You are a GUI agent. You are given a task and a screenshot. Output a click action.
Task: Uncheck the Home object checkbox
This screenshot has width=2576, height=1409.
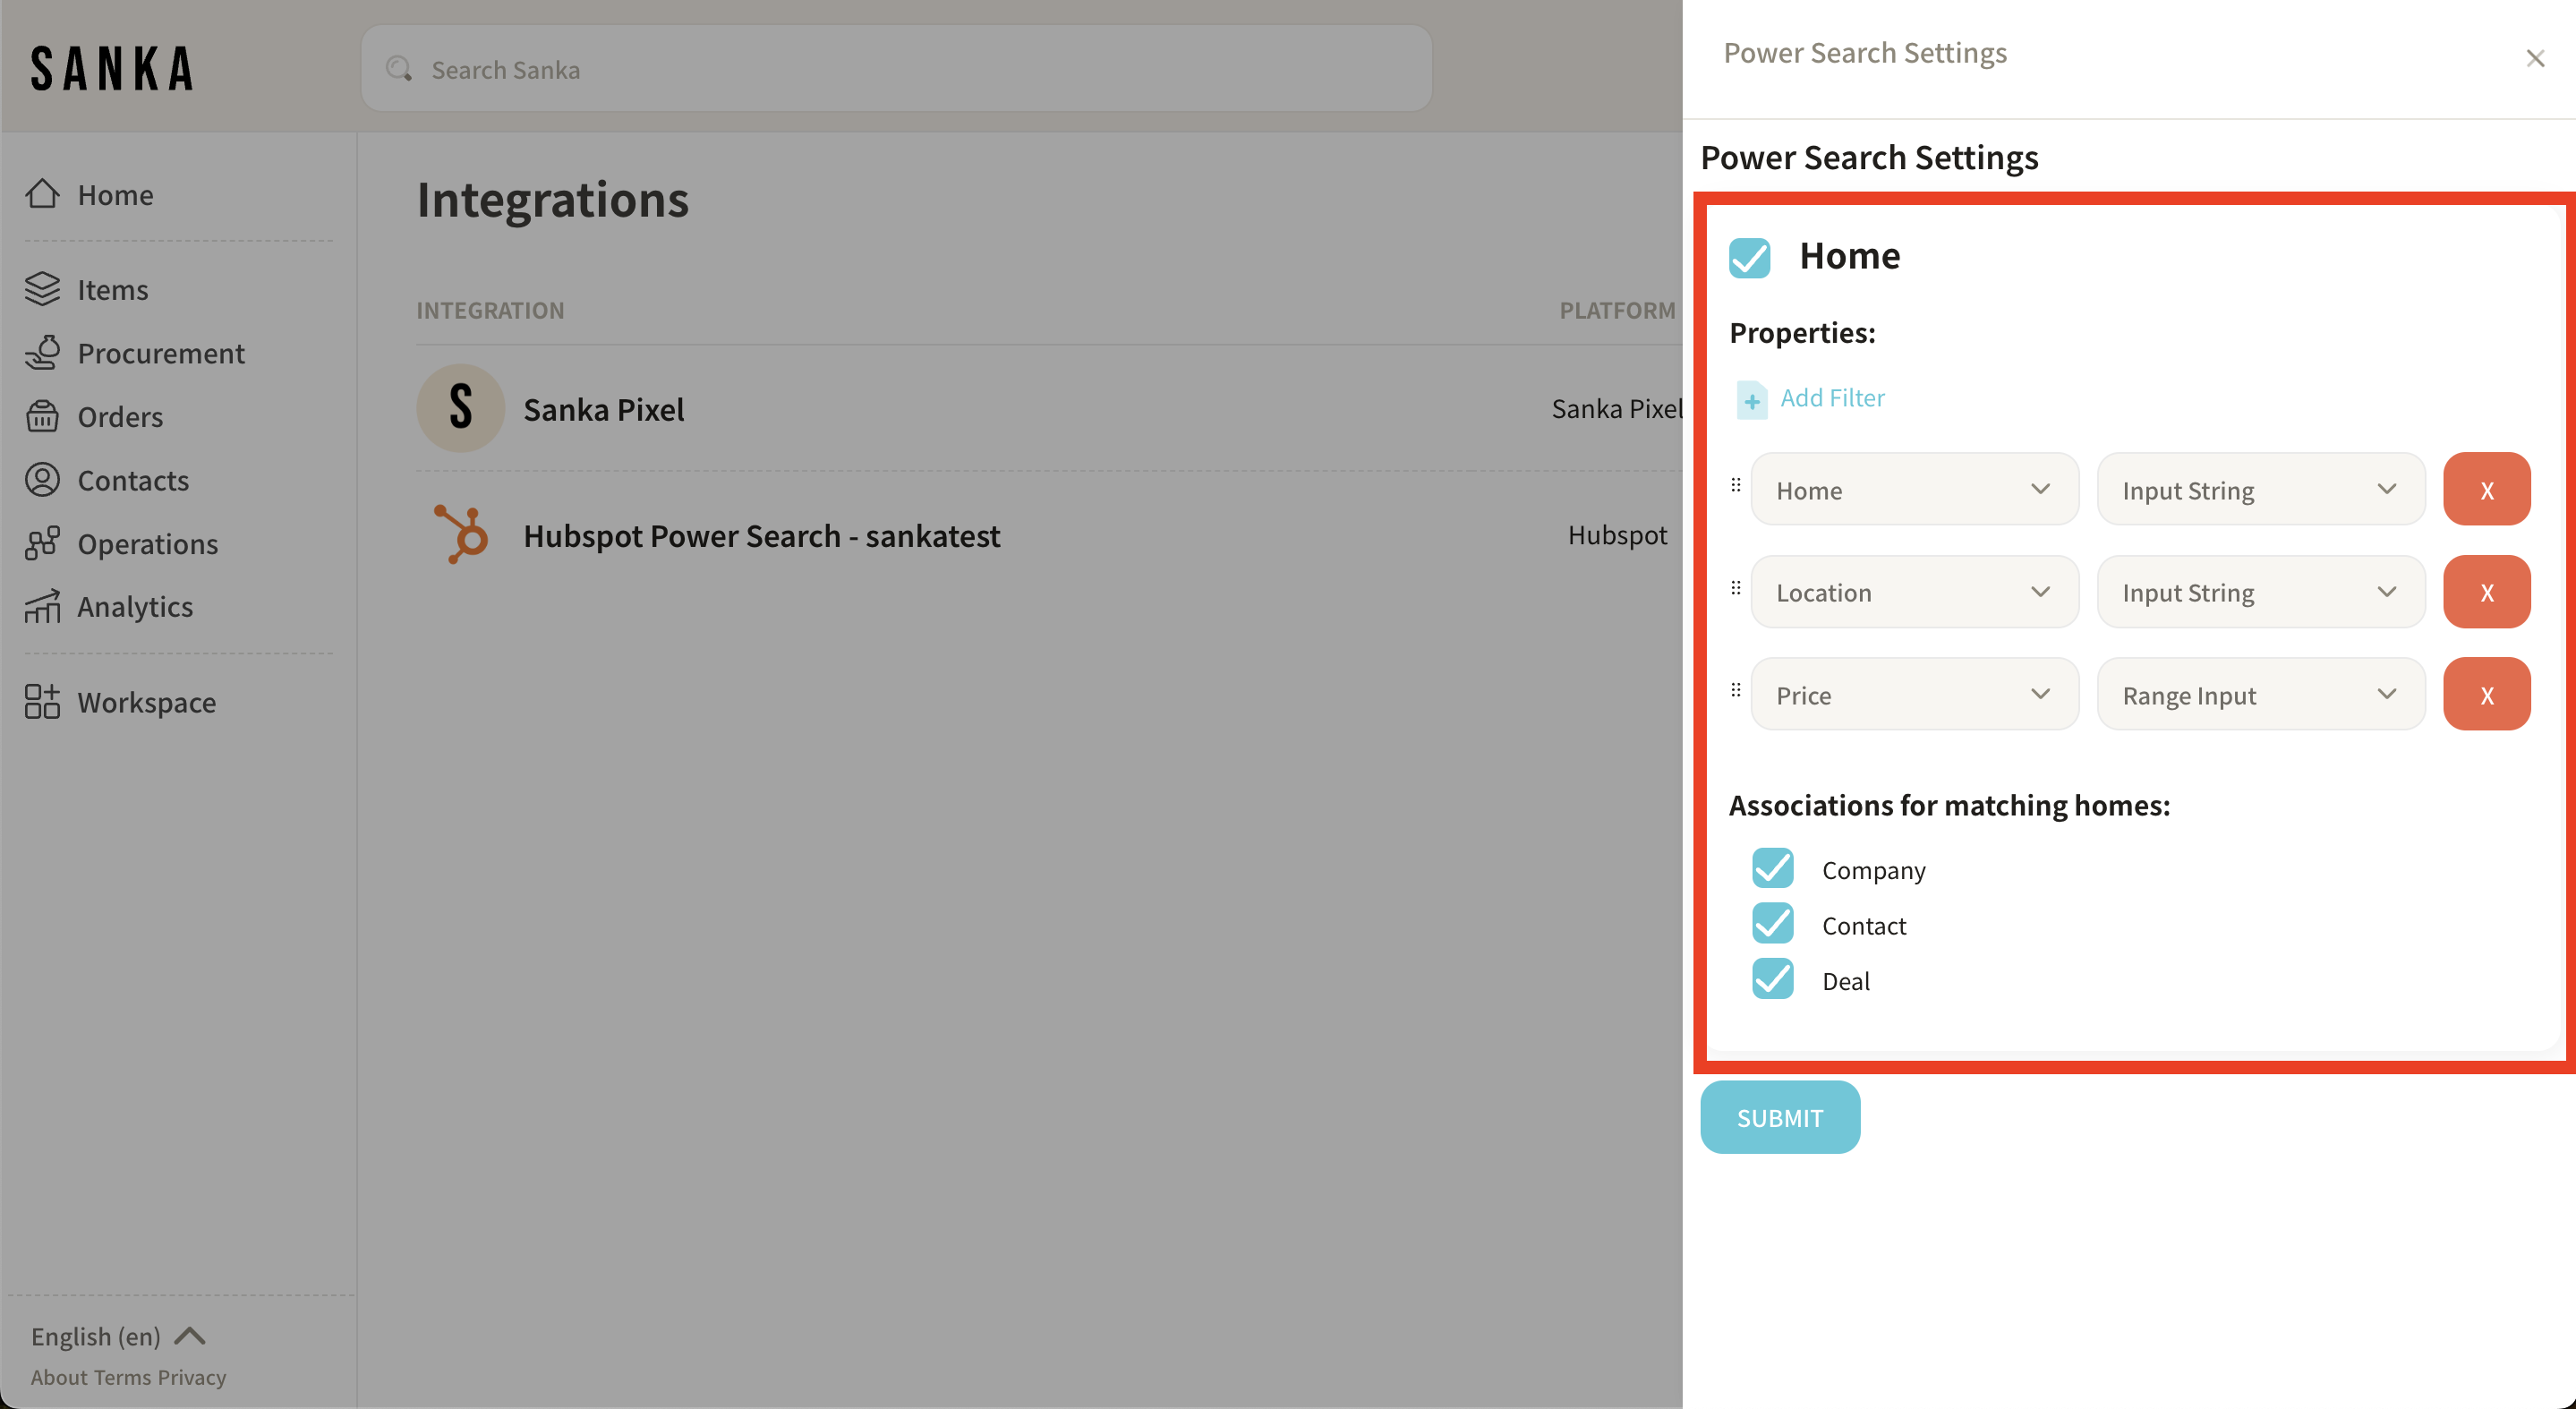[1749, 257]
